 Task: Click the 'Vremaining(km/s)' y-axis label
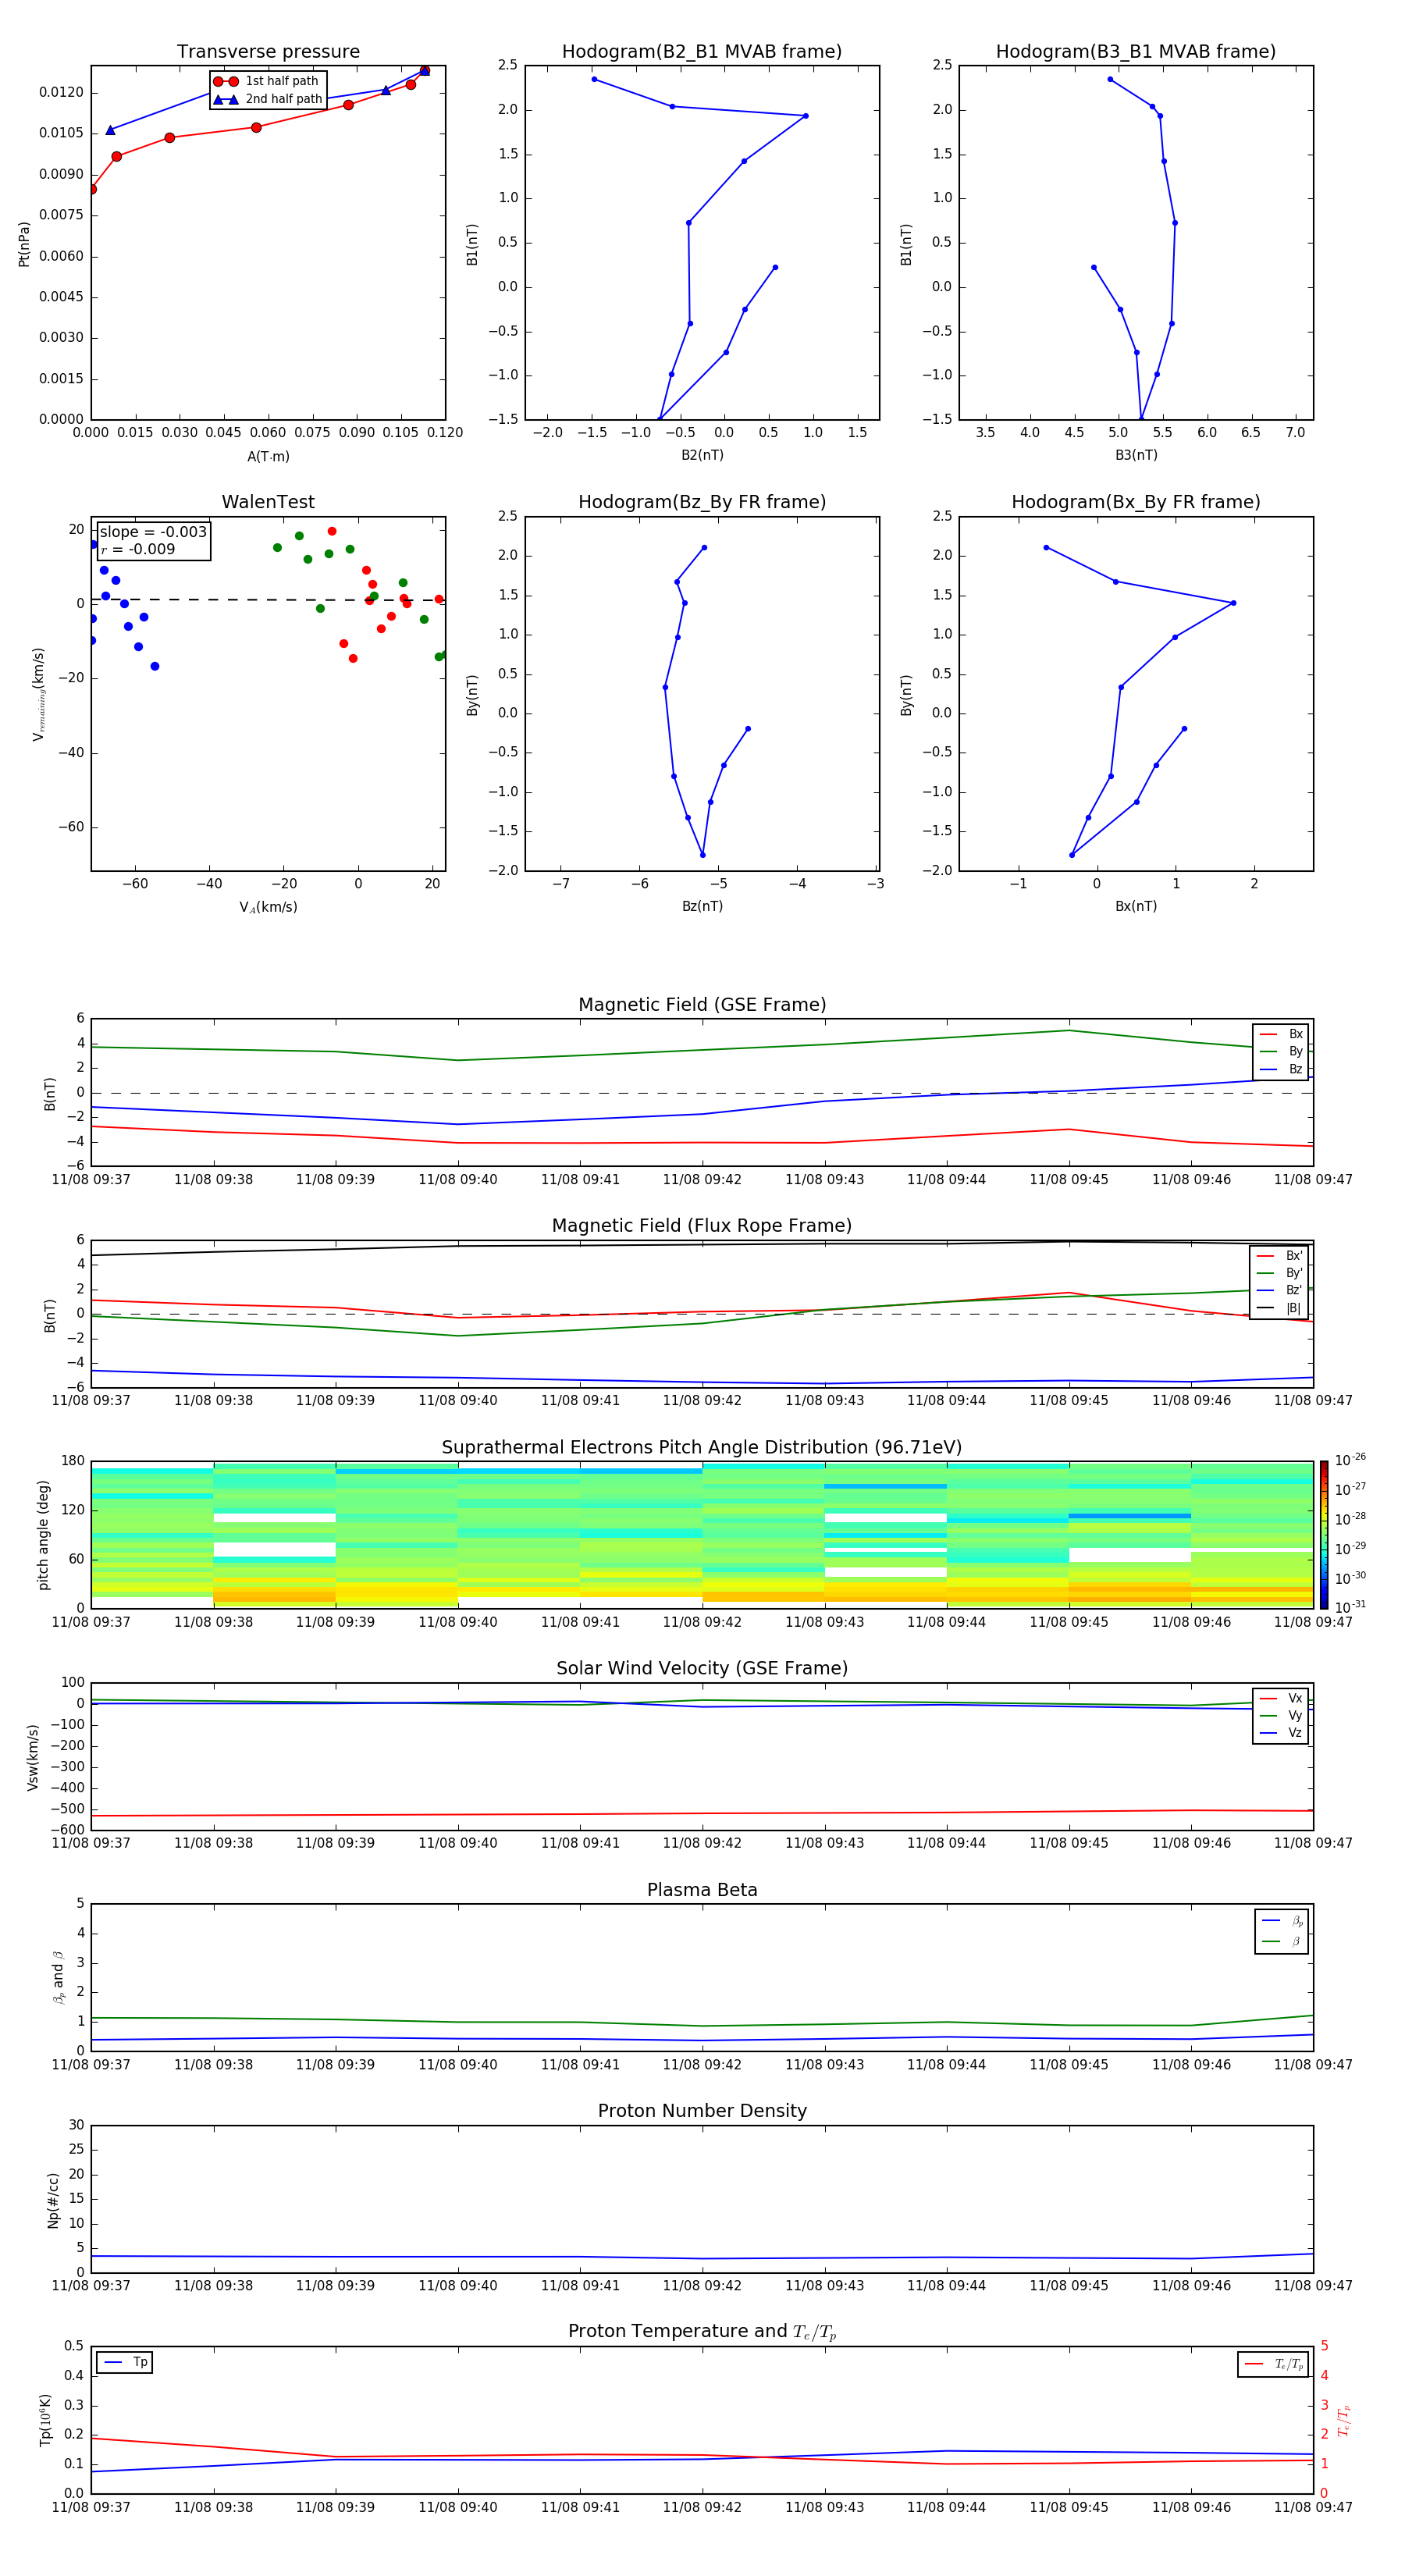tap(38, 694)
